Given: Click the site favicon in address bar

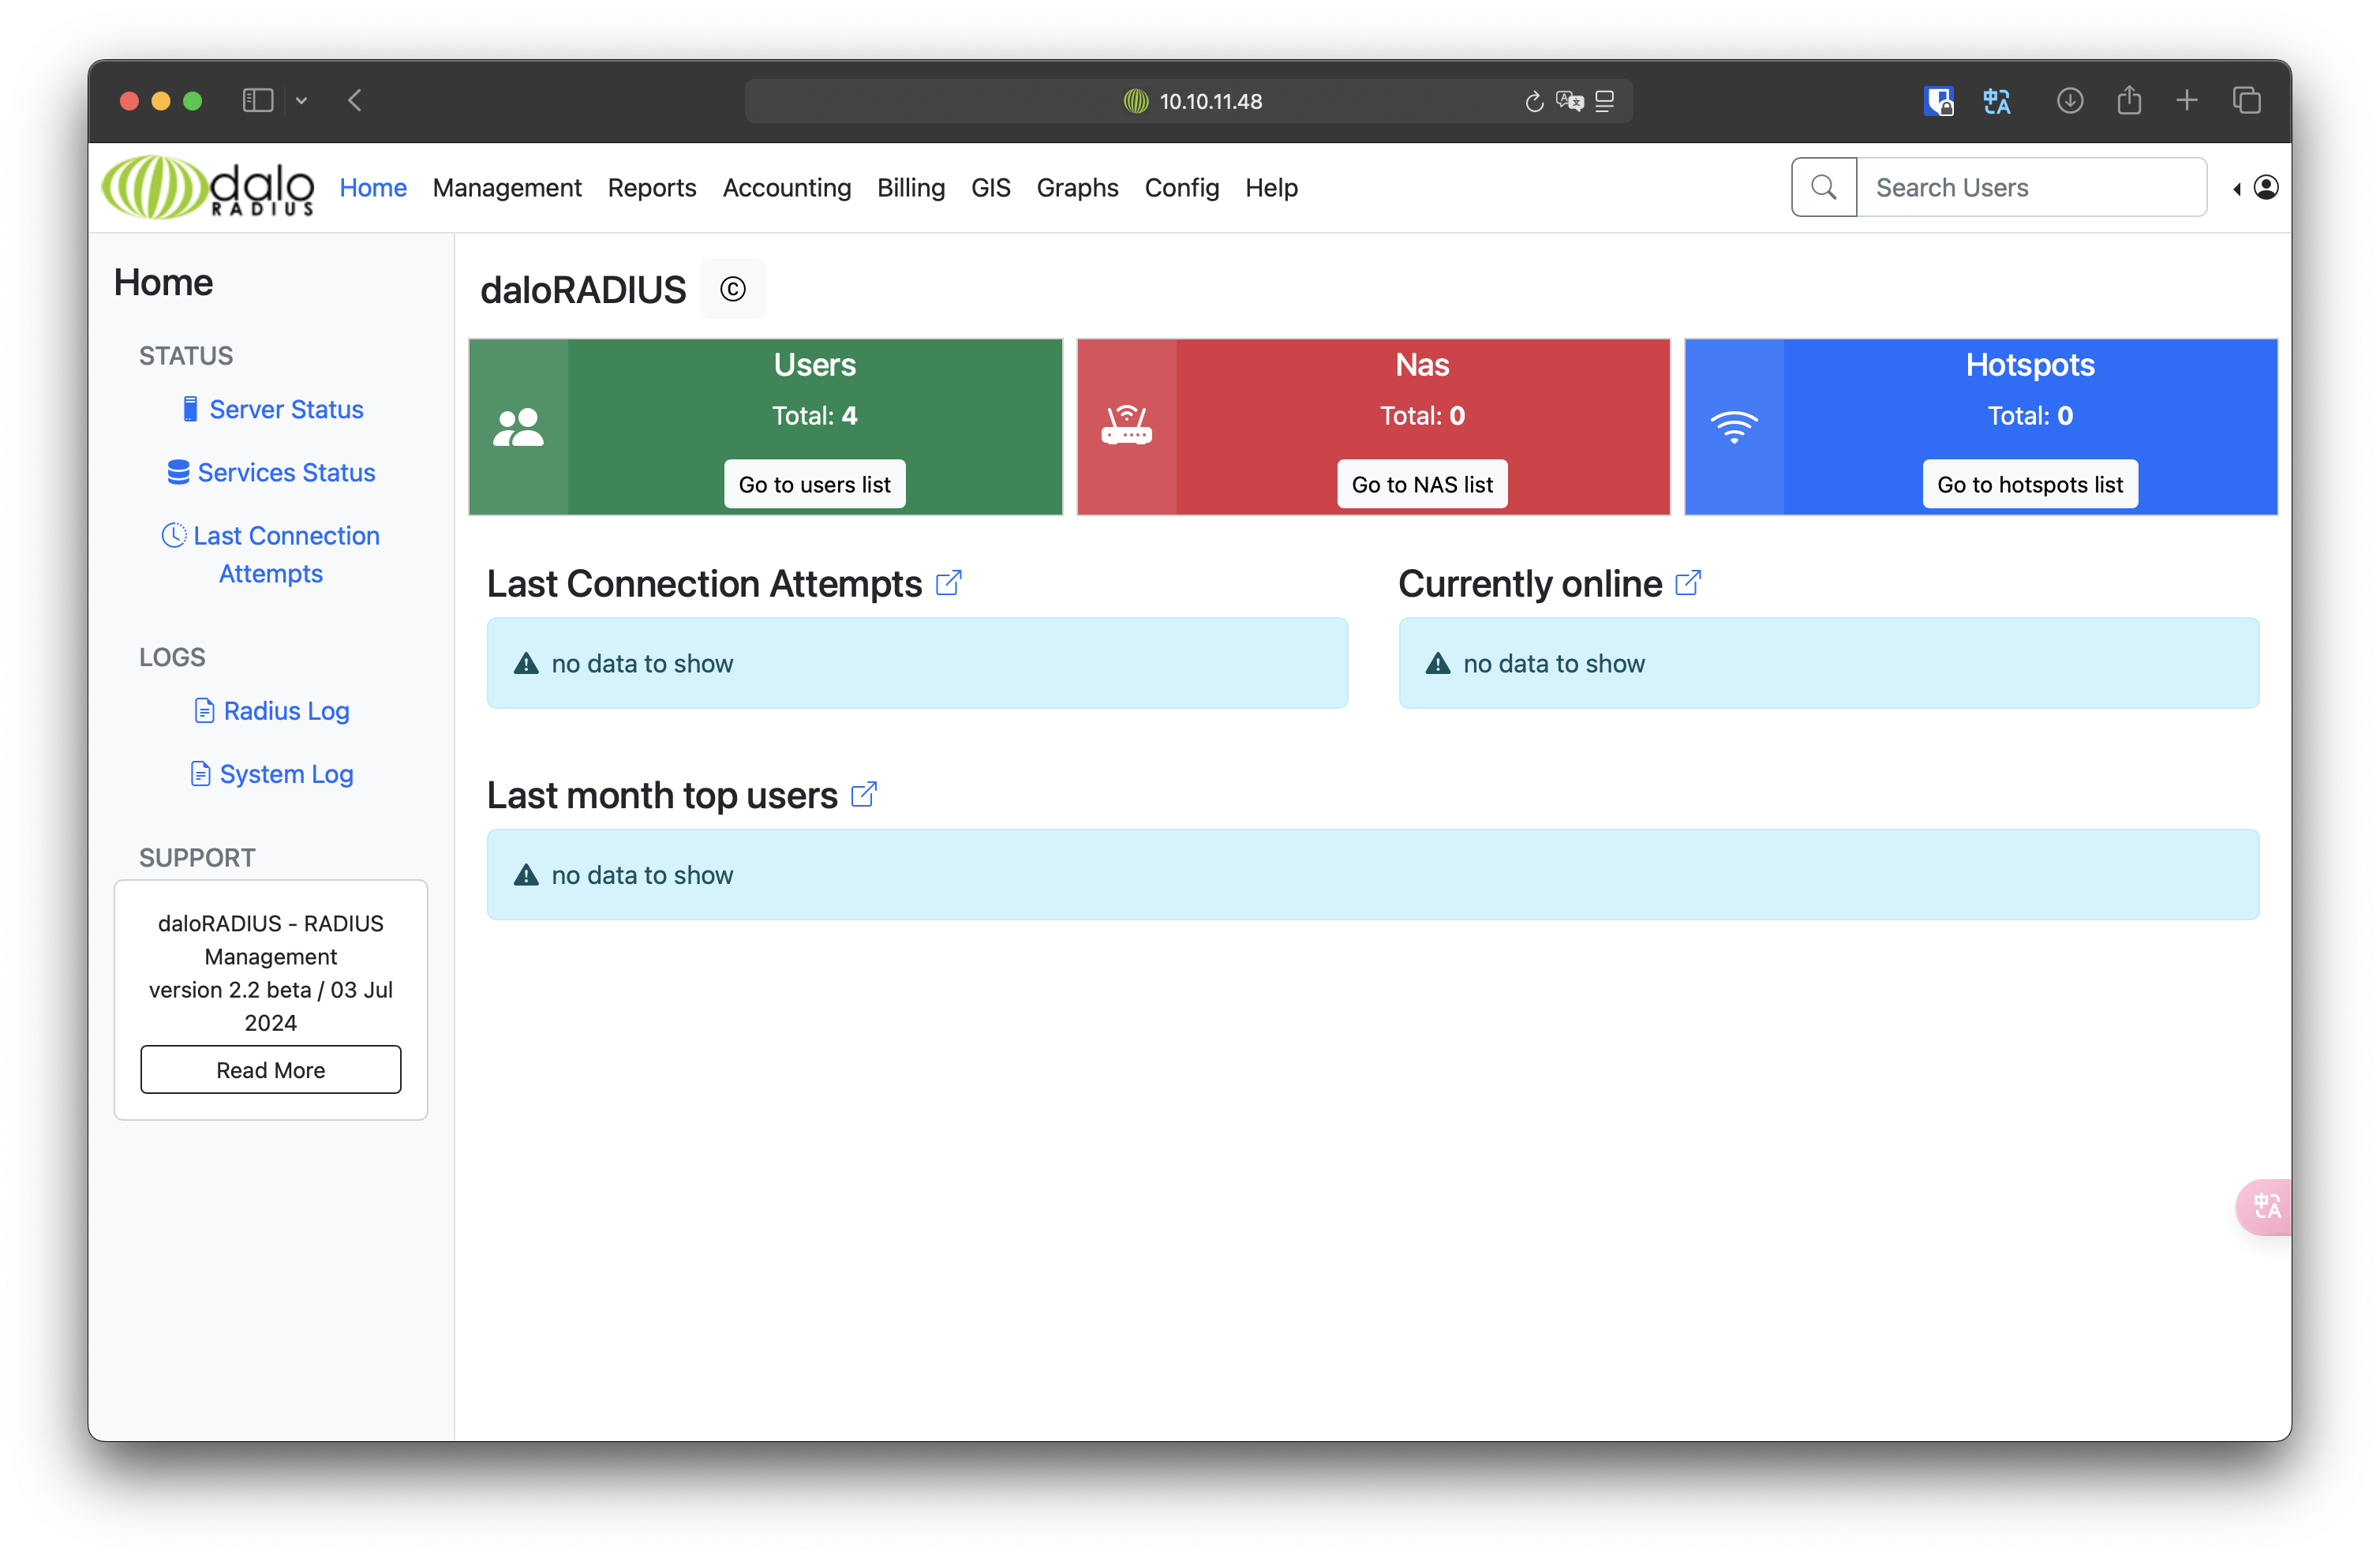Looking at the screenshot, I should pyautogui.click(x=1136, y=101).
